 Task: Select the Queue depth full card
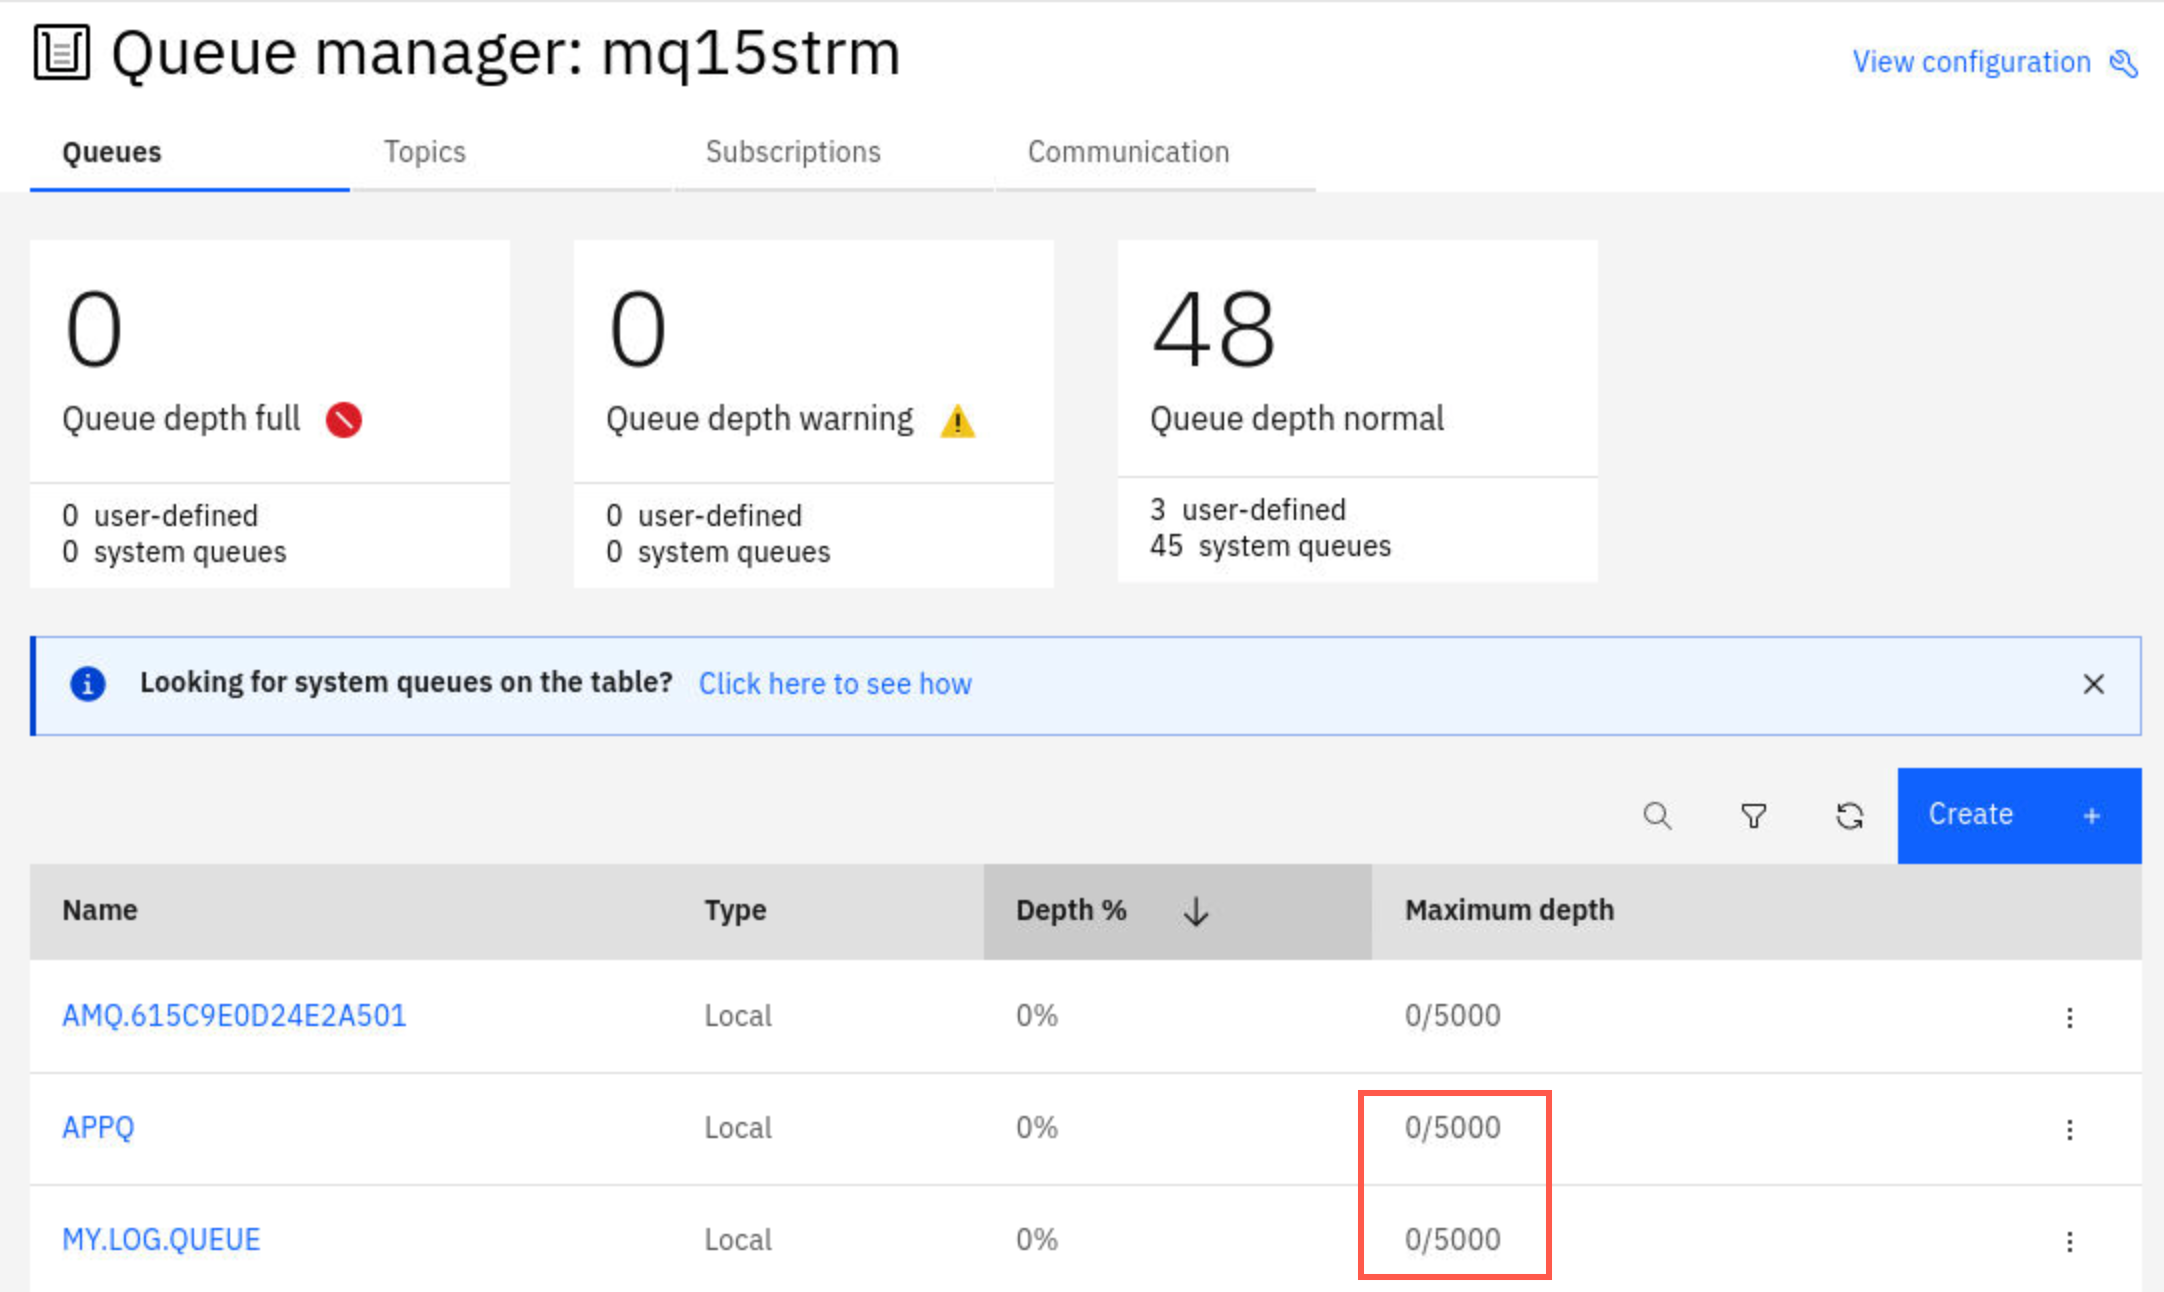coord(270,414)
